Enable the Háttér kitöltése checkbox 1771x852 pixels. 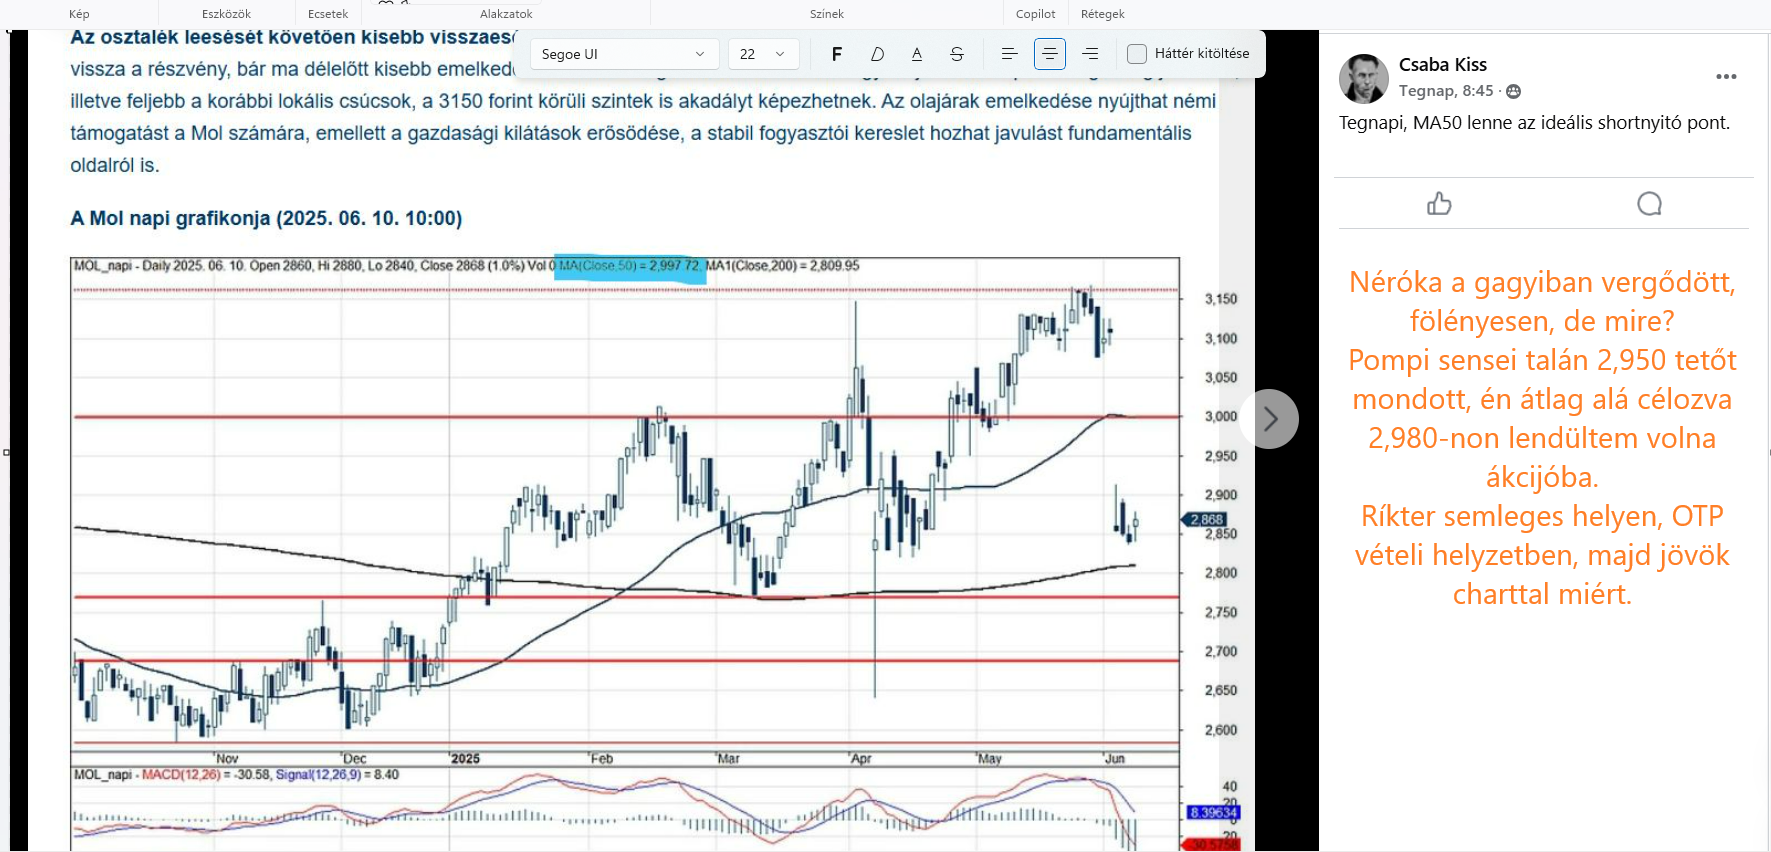pos(1137,54)
